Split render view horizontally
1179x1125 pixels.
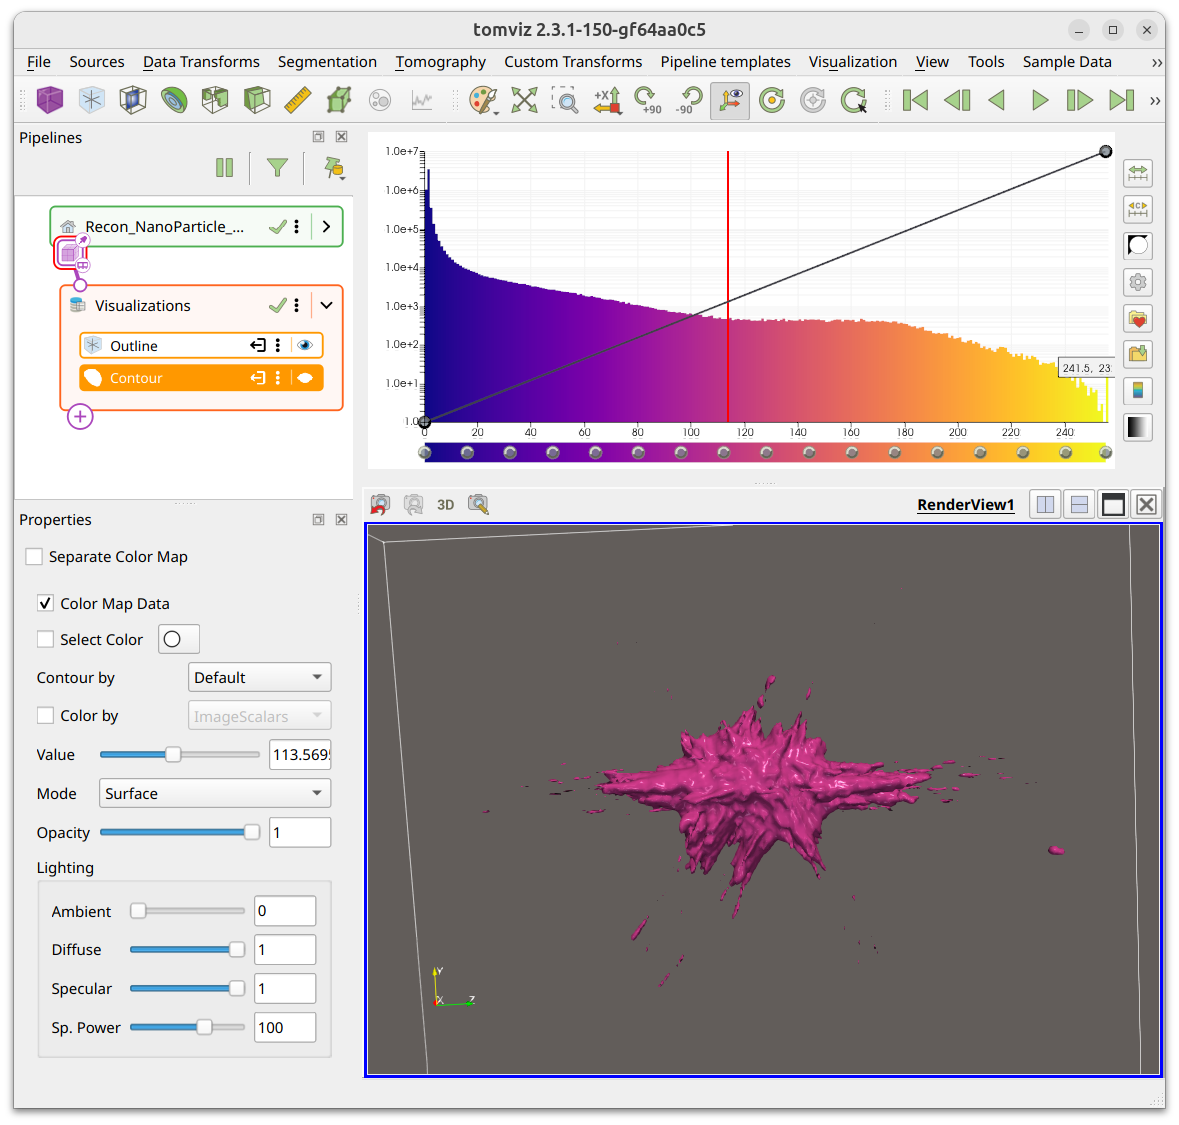point(1045,505)
